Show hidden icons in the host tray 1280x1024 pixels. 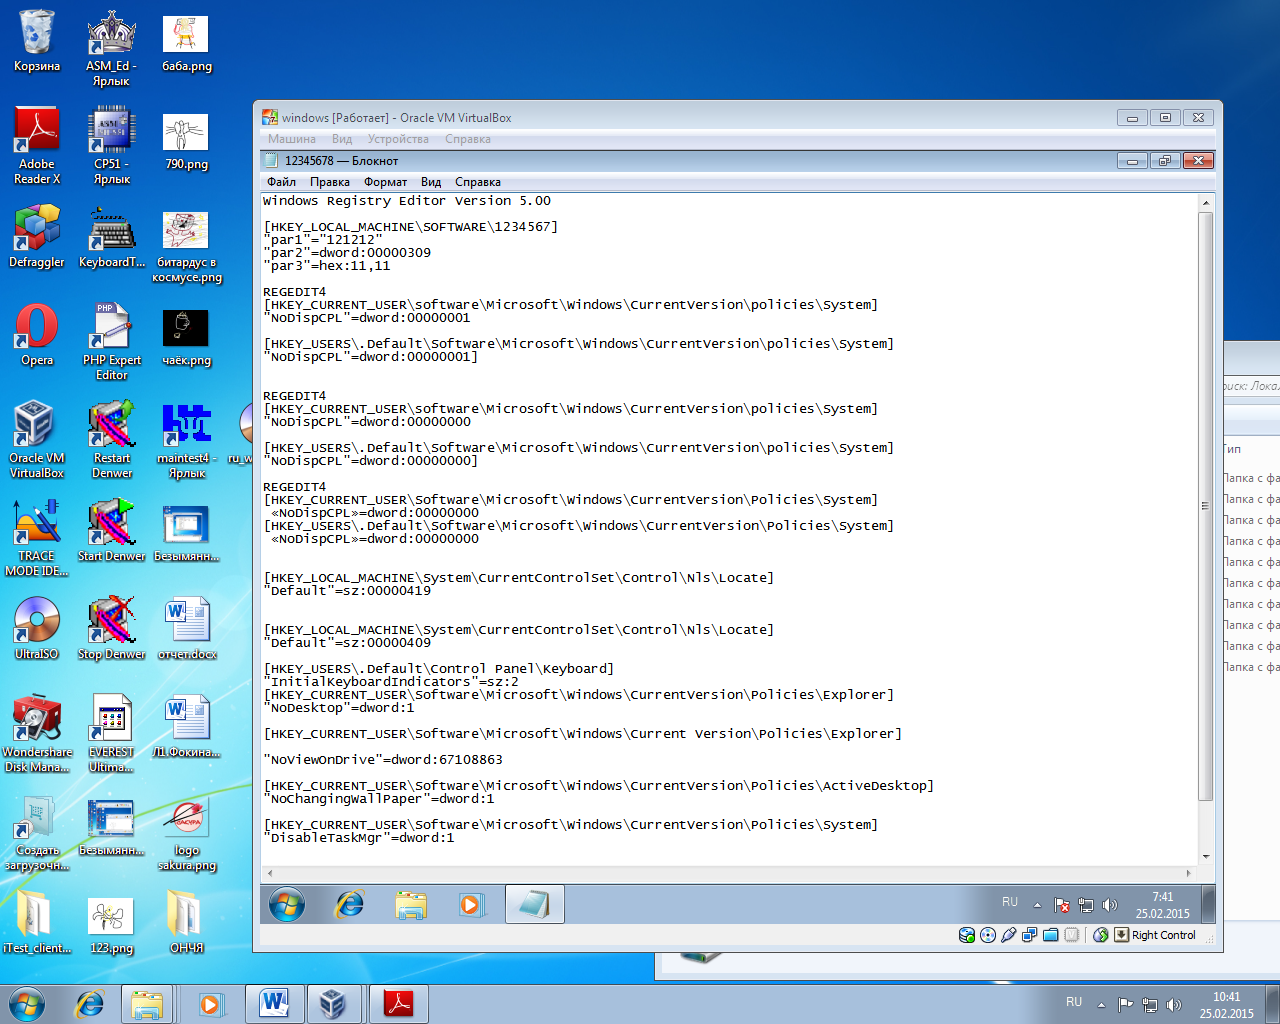click(x=1101, y=1004)
